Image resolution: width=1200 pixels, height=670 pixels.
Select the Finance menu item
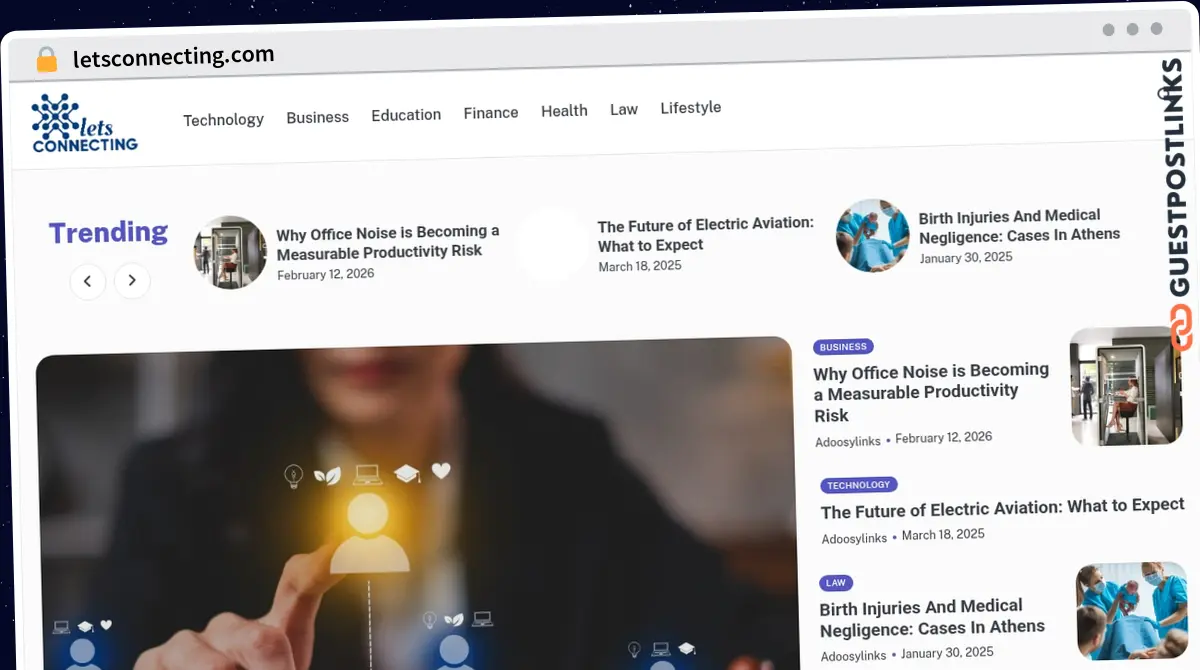(491, 113)
